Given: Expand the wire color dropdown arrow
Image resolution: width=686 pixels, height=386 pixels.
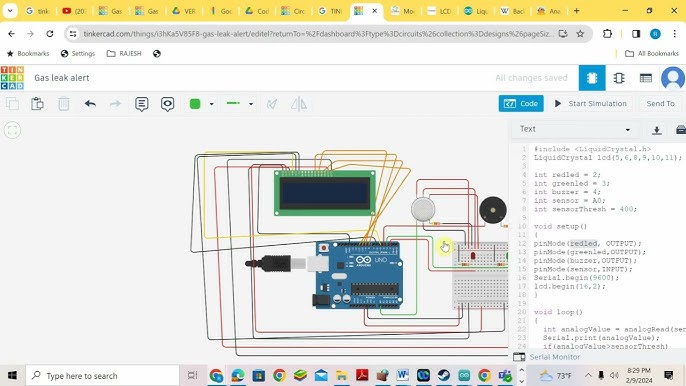Looking at the screenshot, I should [x=211, y=104].
